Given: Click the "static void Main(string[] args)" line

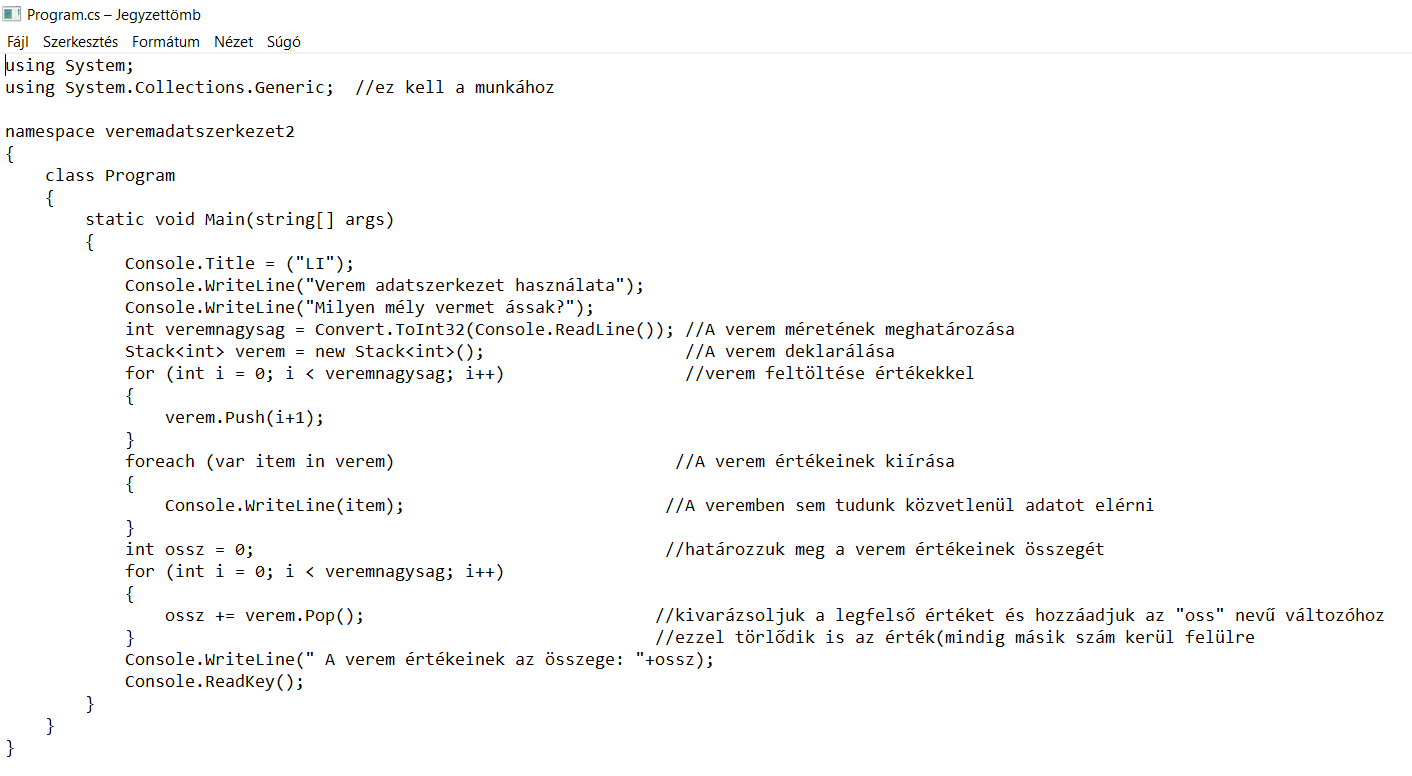Looking at the screenshot, I should (240, 220).
